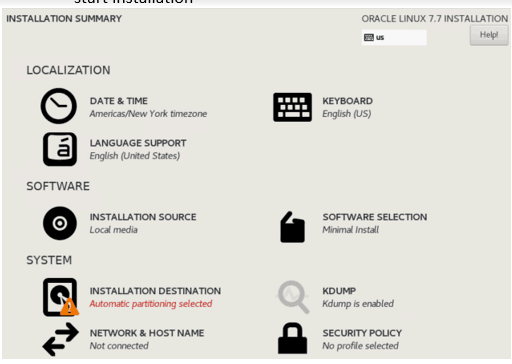Click 'No profile selected' status text
Image resolution: width=512 pixels, height=364 pixels.
[x=360, y=346]
